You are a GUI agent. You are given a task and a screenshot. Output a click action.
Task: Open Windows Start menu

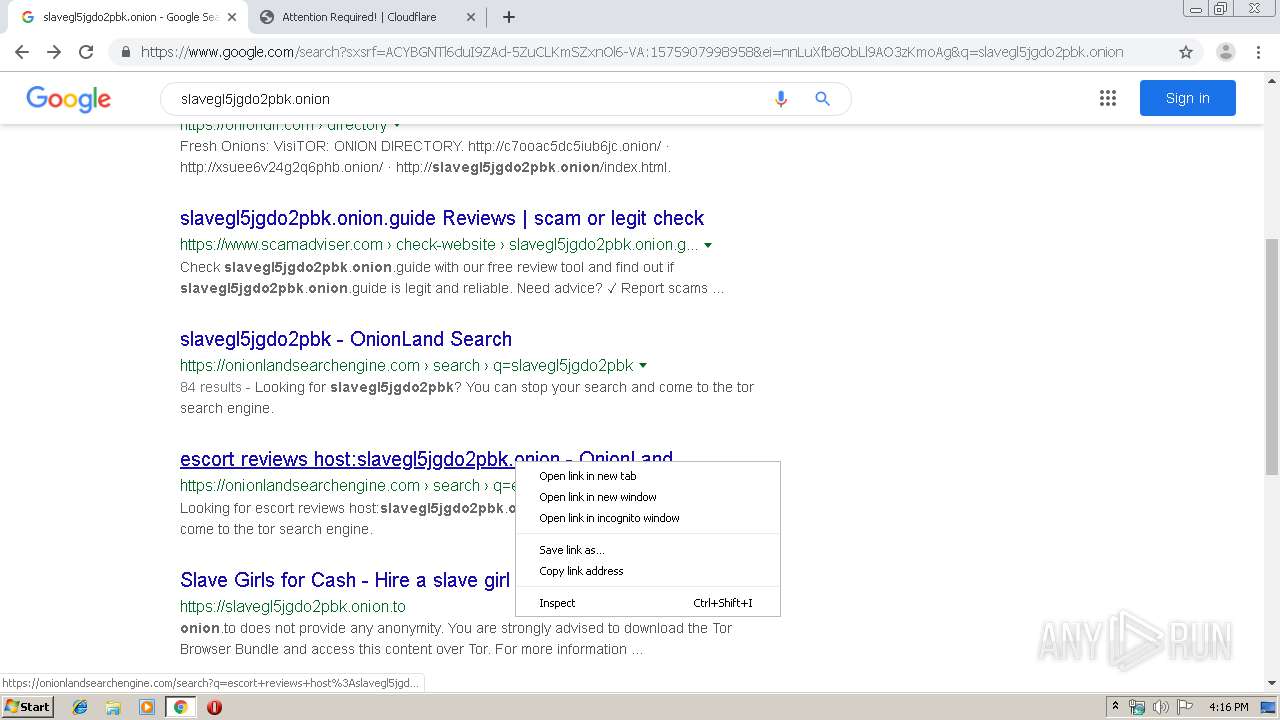(x=27, y=707)
